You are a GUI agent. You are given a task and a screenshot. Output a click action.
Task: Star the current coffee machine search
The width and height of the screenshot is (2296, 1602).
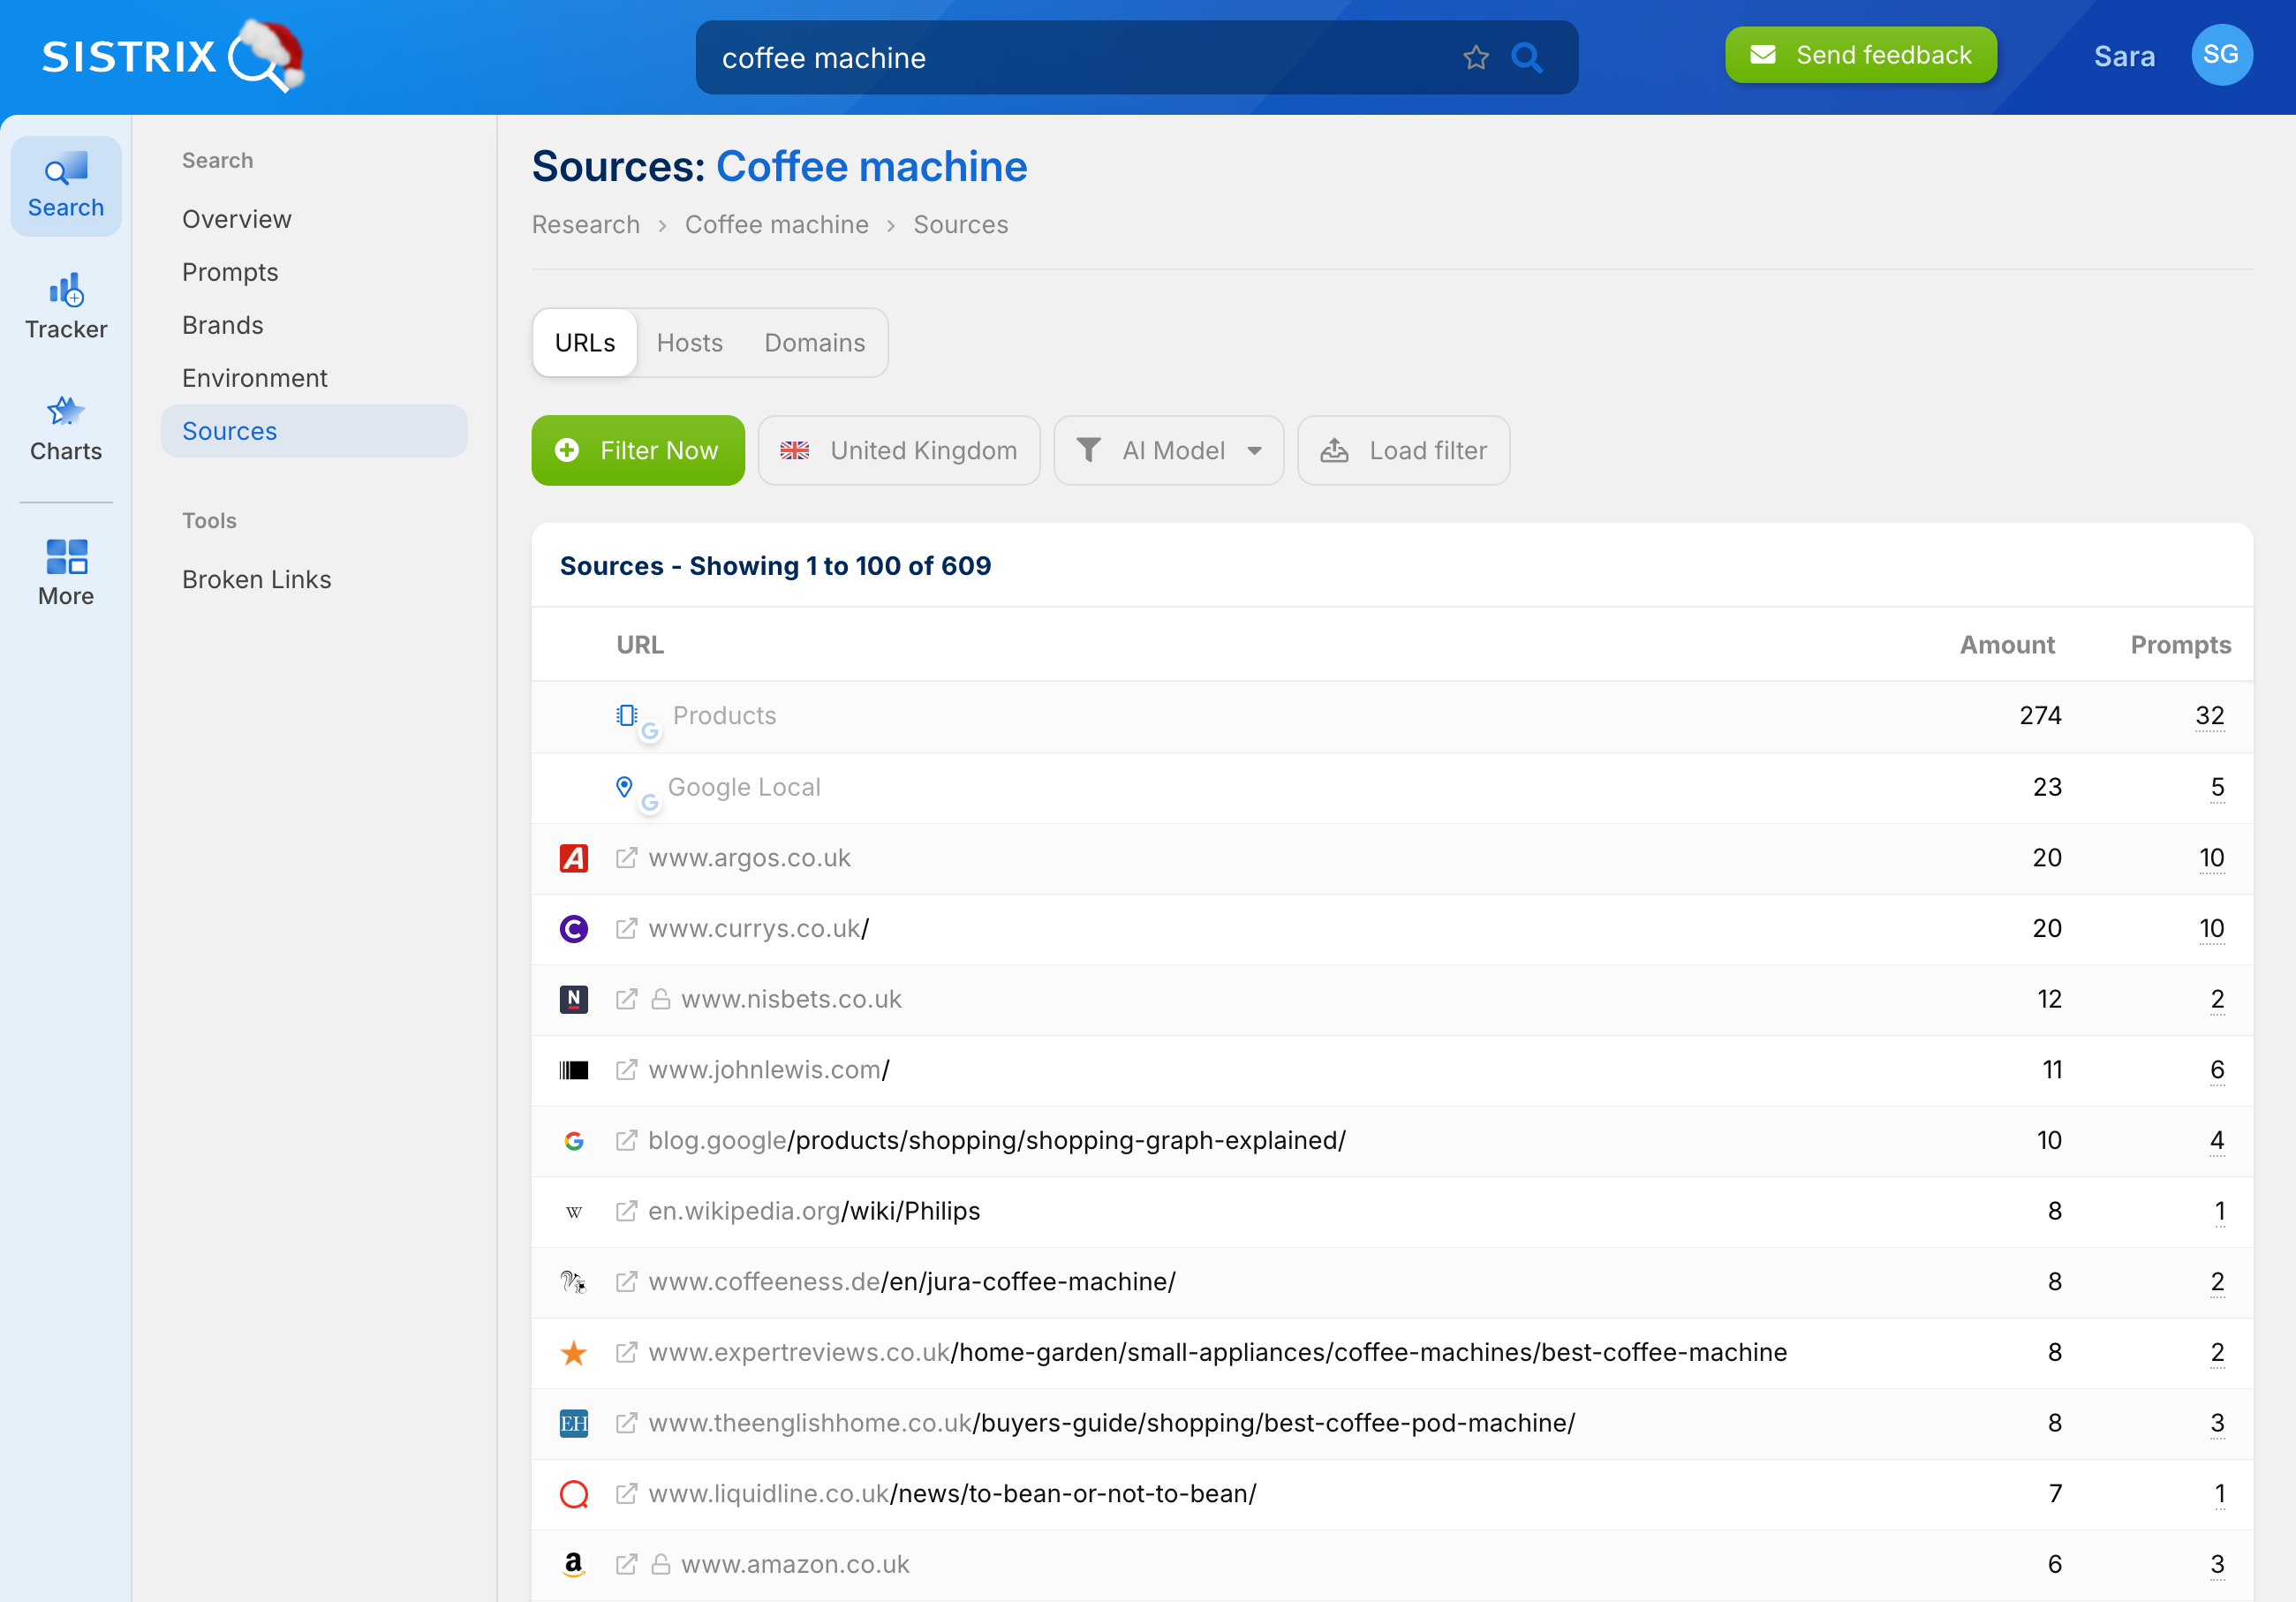[x=1476, y=57]
